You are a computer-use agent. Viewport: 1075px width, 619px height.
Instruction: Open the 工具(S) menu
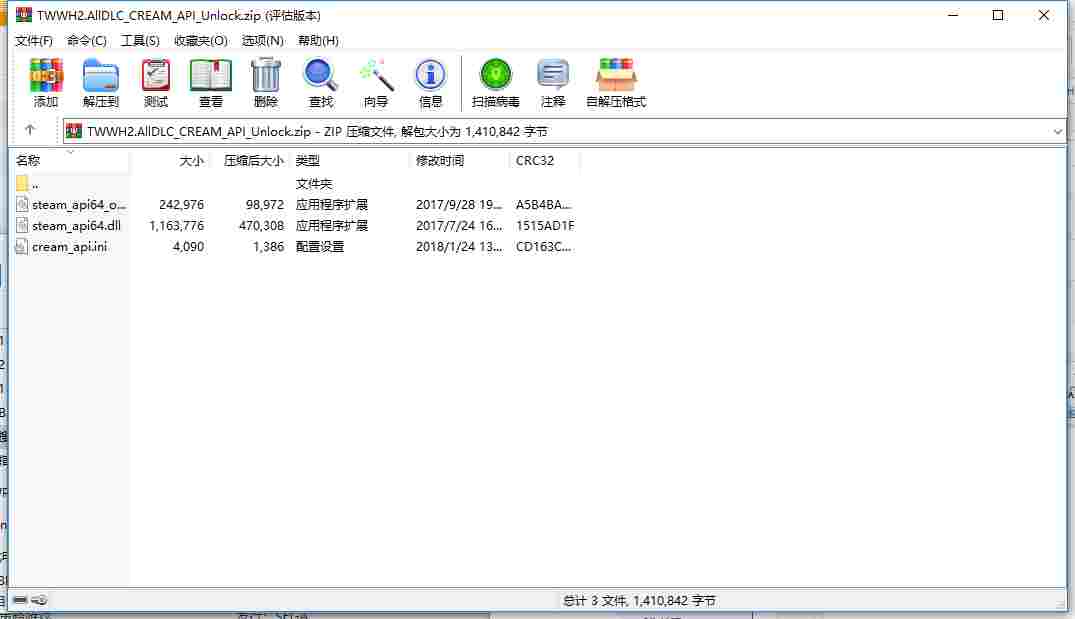click(x=140, y=40)
